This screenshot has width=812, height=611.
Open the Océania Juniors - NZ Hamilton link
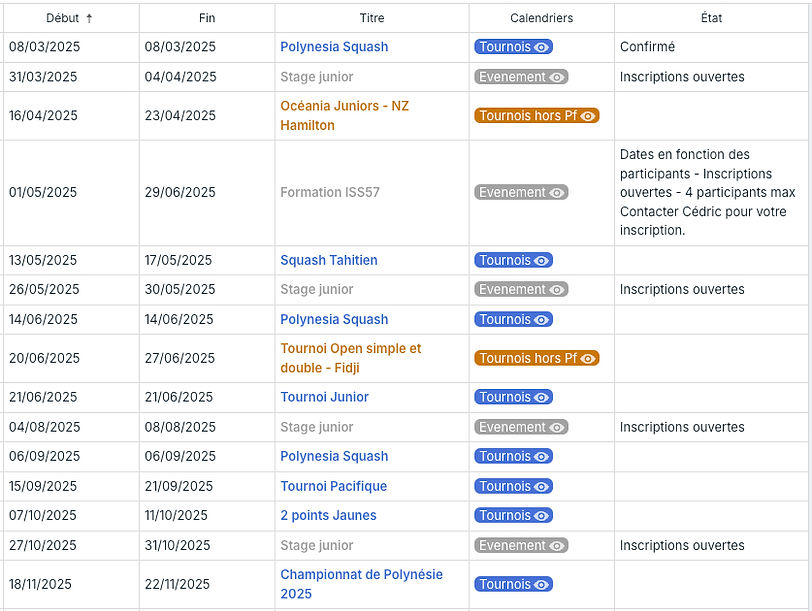344,115
